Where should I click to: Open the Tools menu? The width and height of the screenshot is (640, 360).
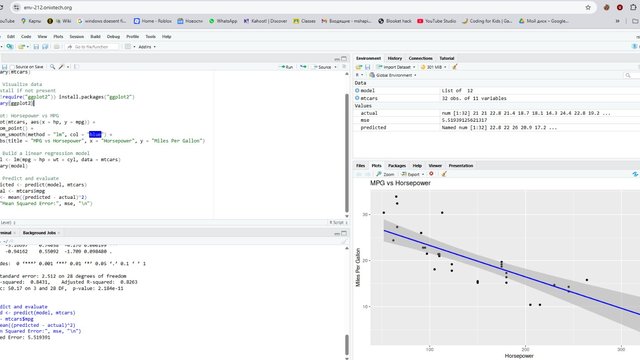click(151, 36)
